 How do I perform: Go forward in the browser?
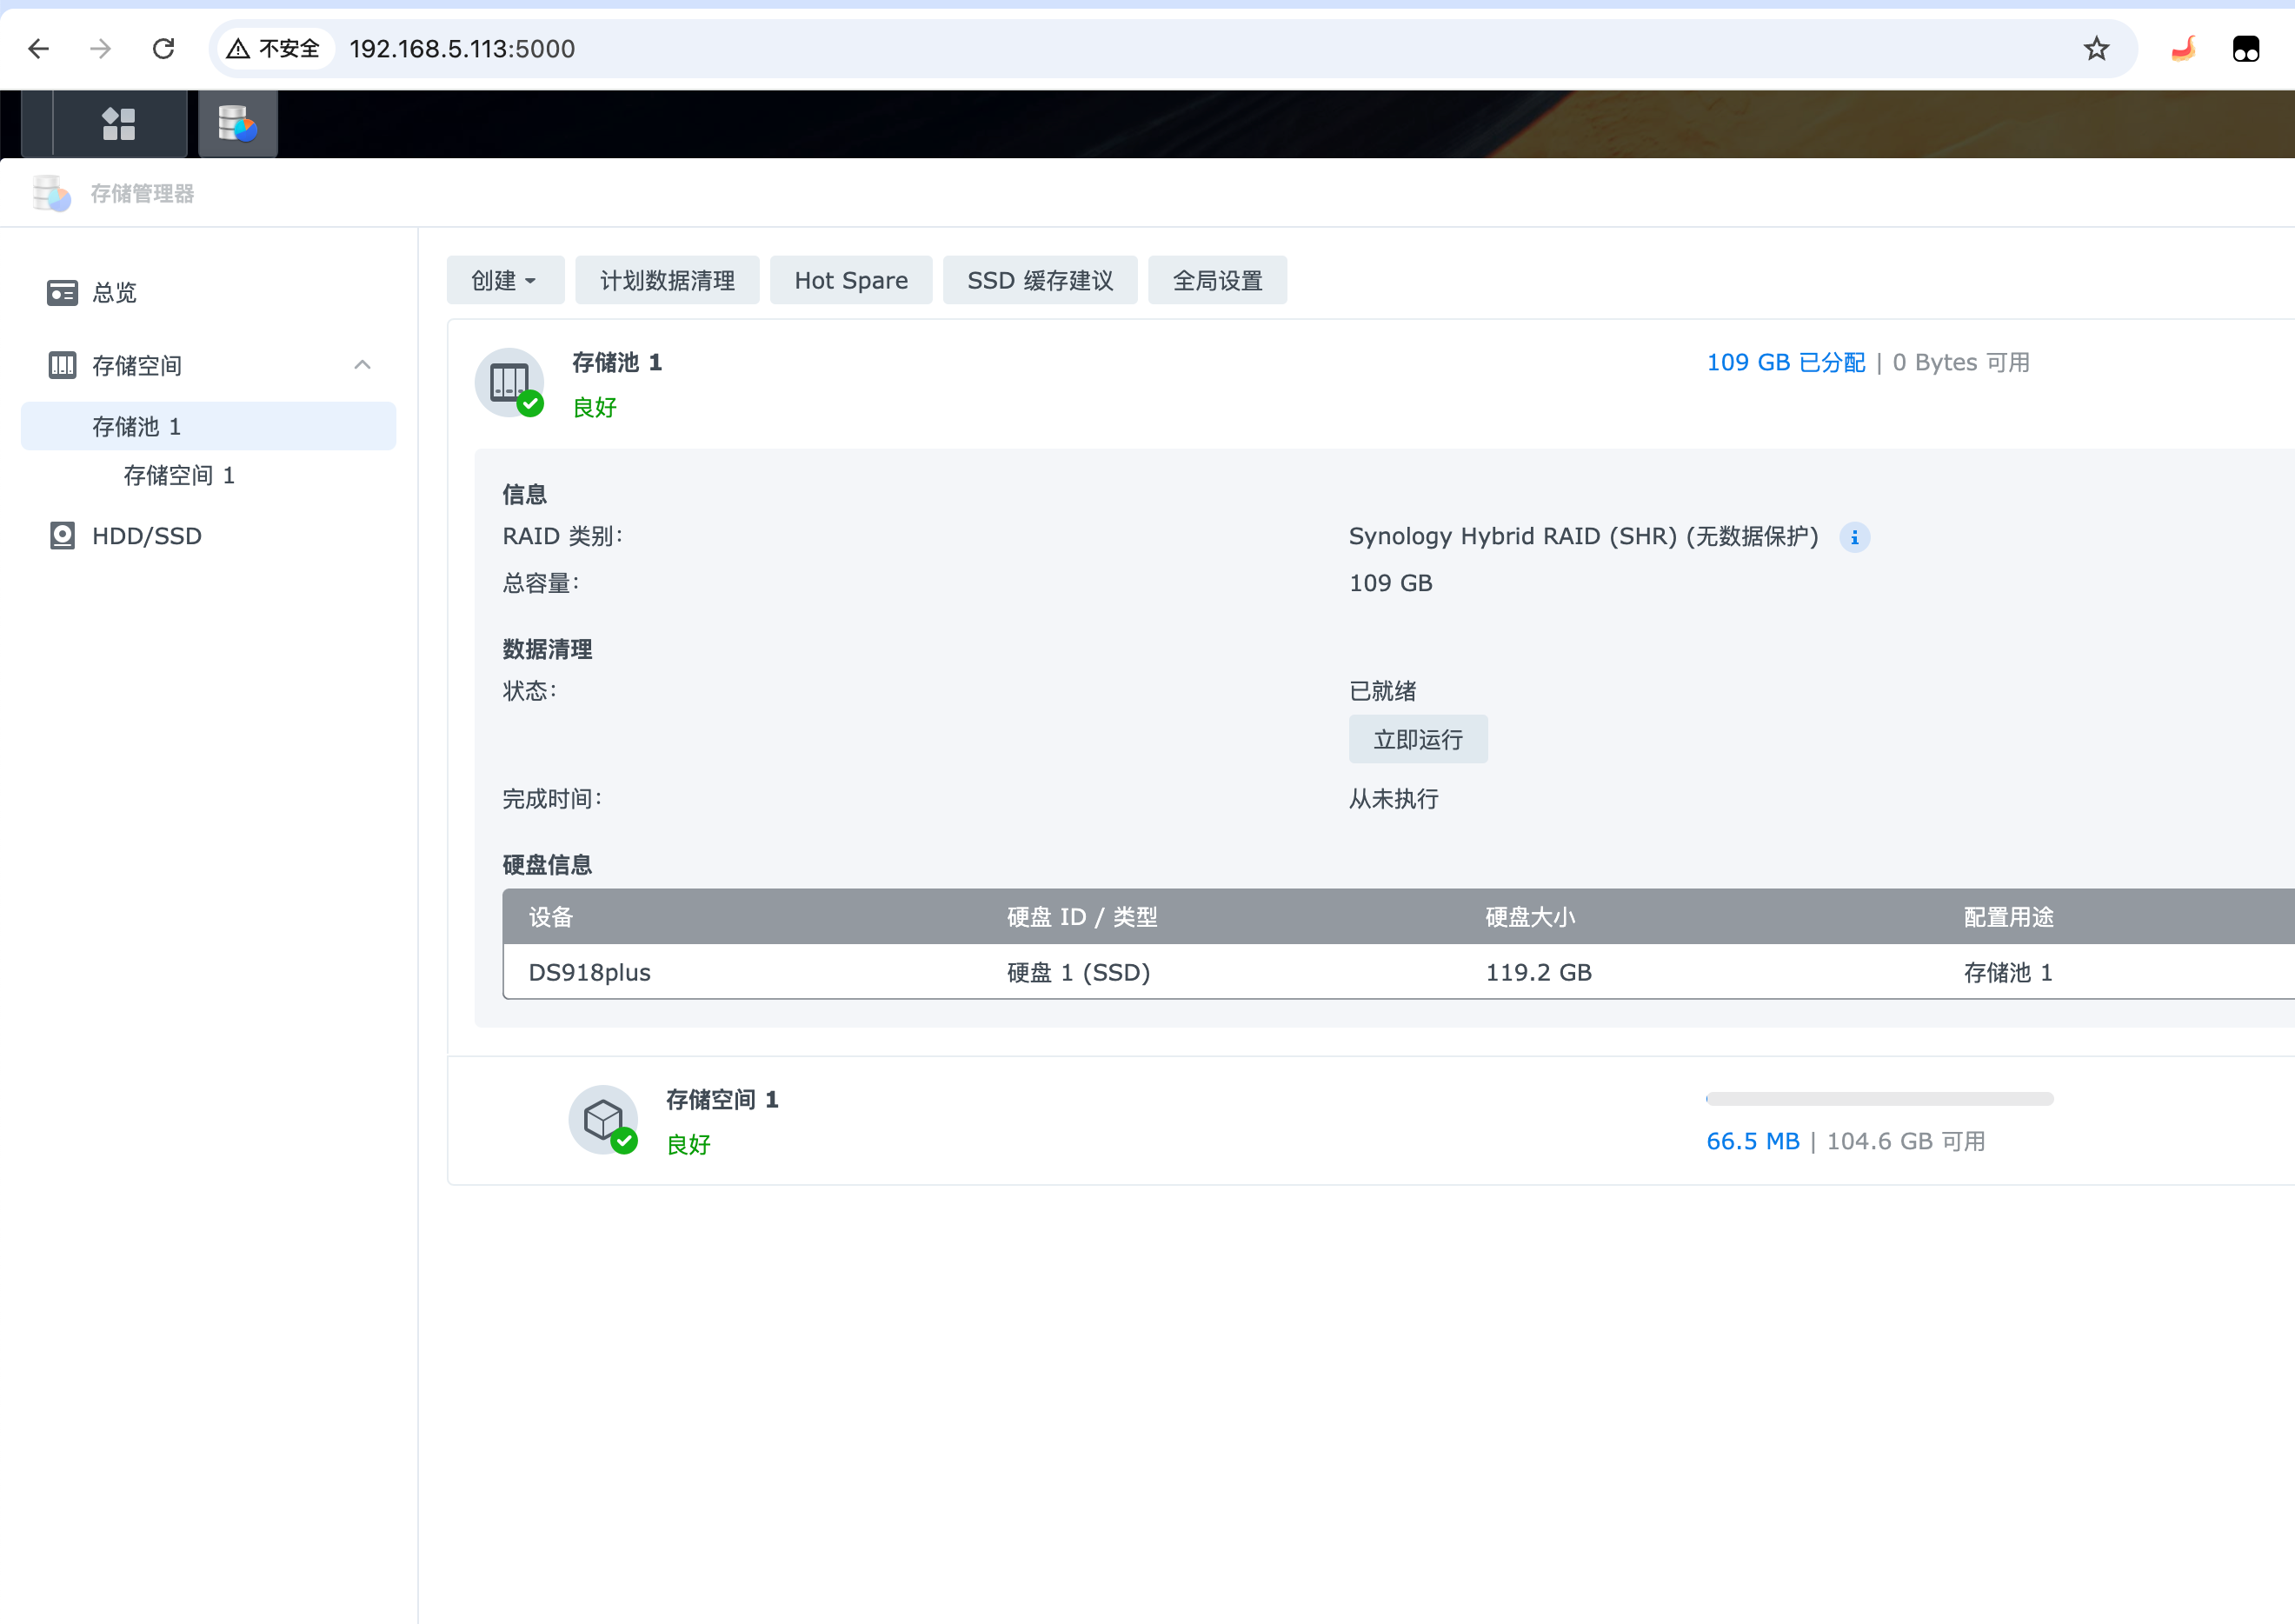pos(100,48)
